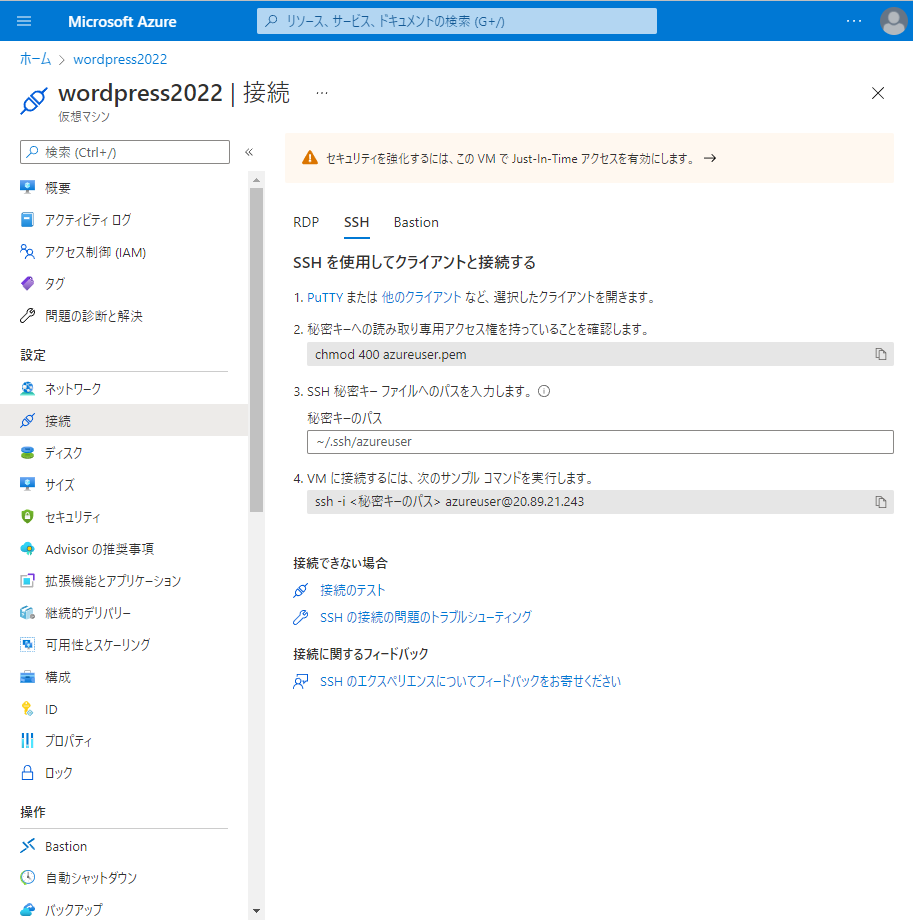This screenshot has height=920, width=913.
Task: Open SSH の接続の問題のトラブルシューティング link
Action: tap(425, 617)
